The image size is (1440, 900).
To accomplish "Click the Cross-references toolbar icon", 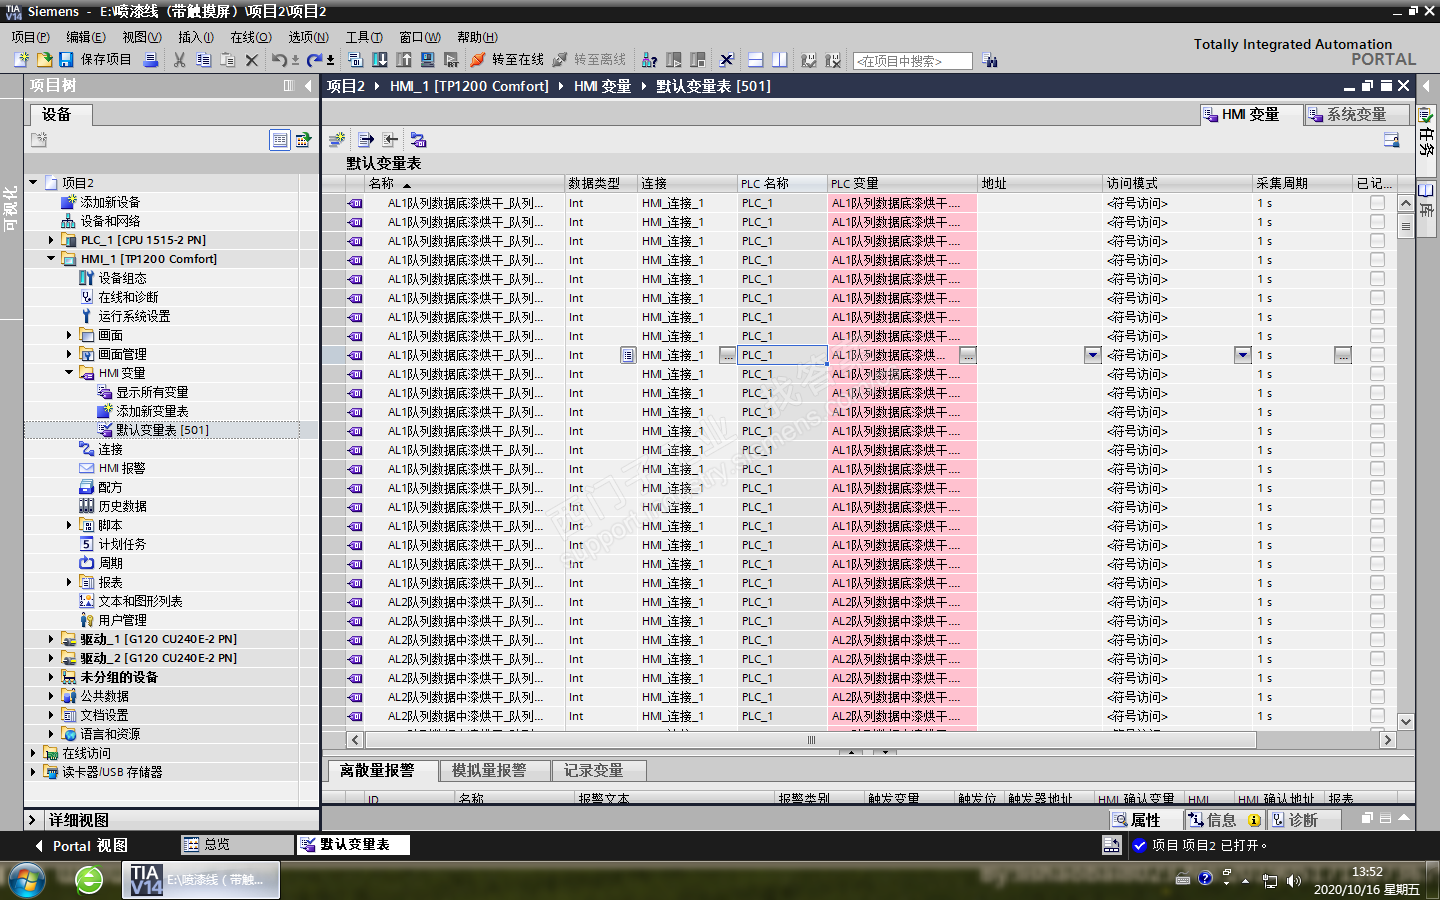I will 727,60.
